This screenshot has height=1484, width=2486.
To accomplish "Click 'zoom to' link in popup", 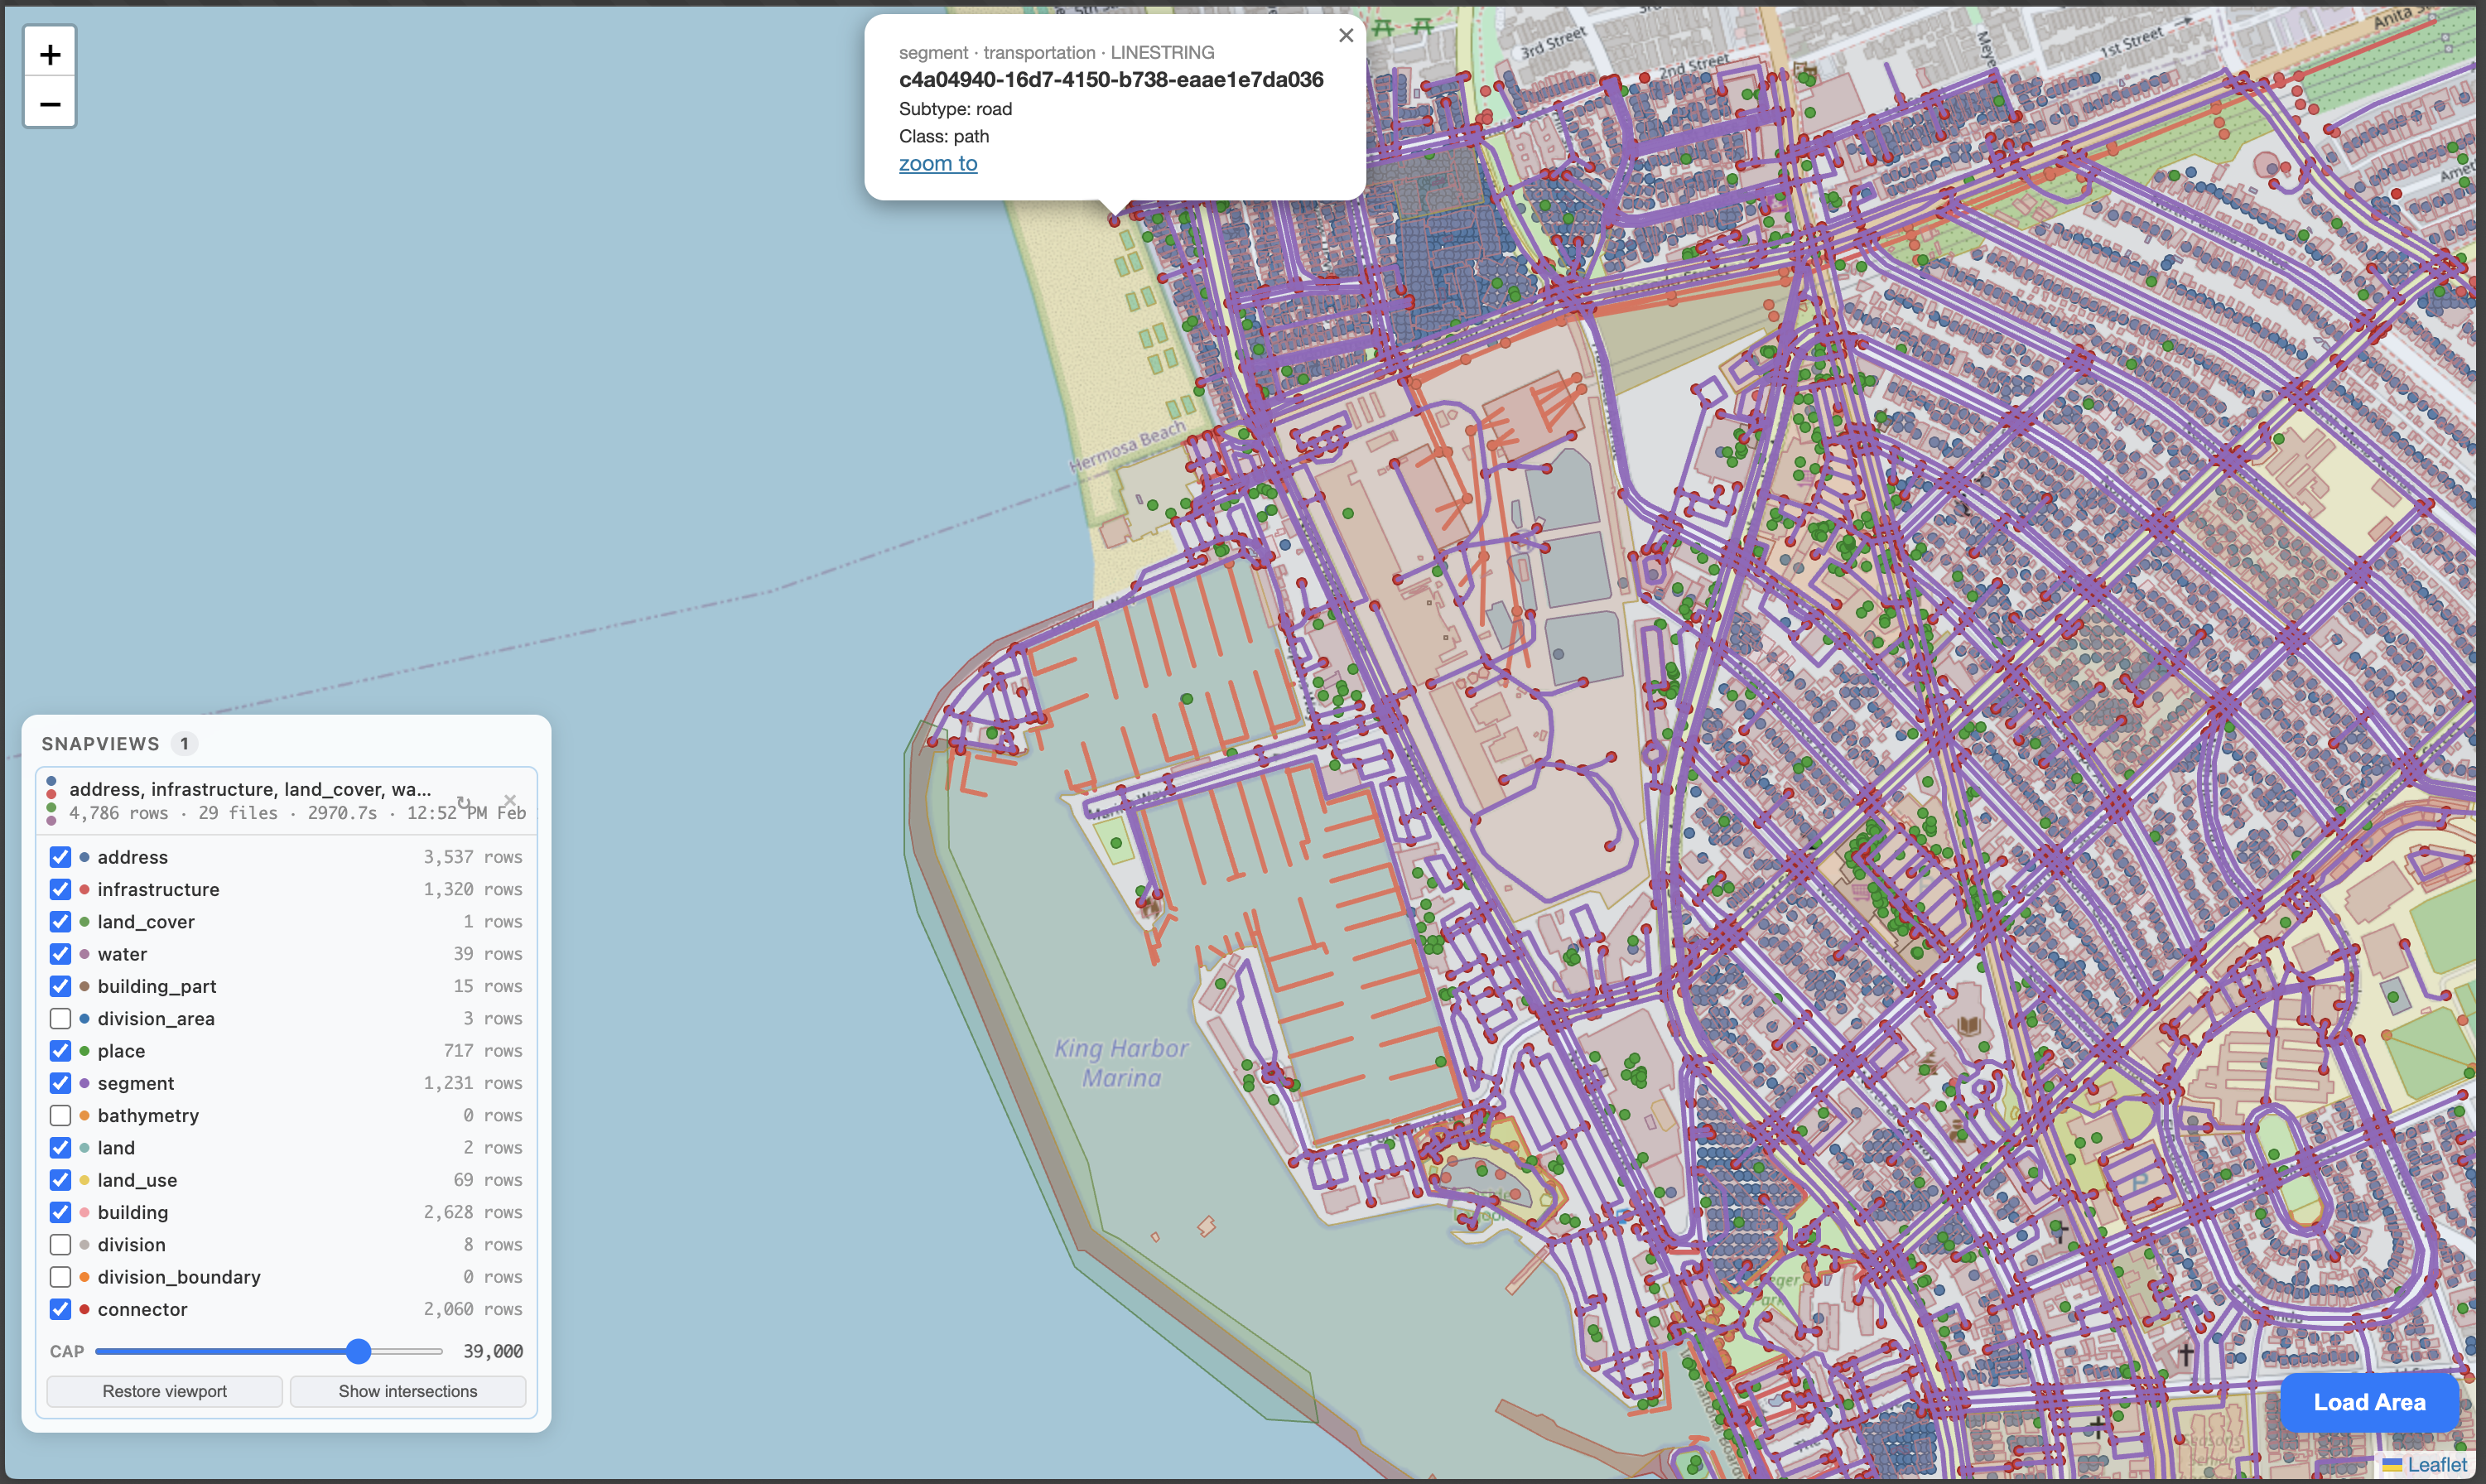I will click(x=937, y=163).
